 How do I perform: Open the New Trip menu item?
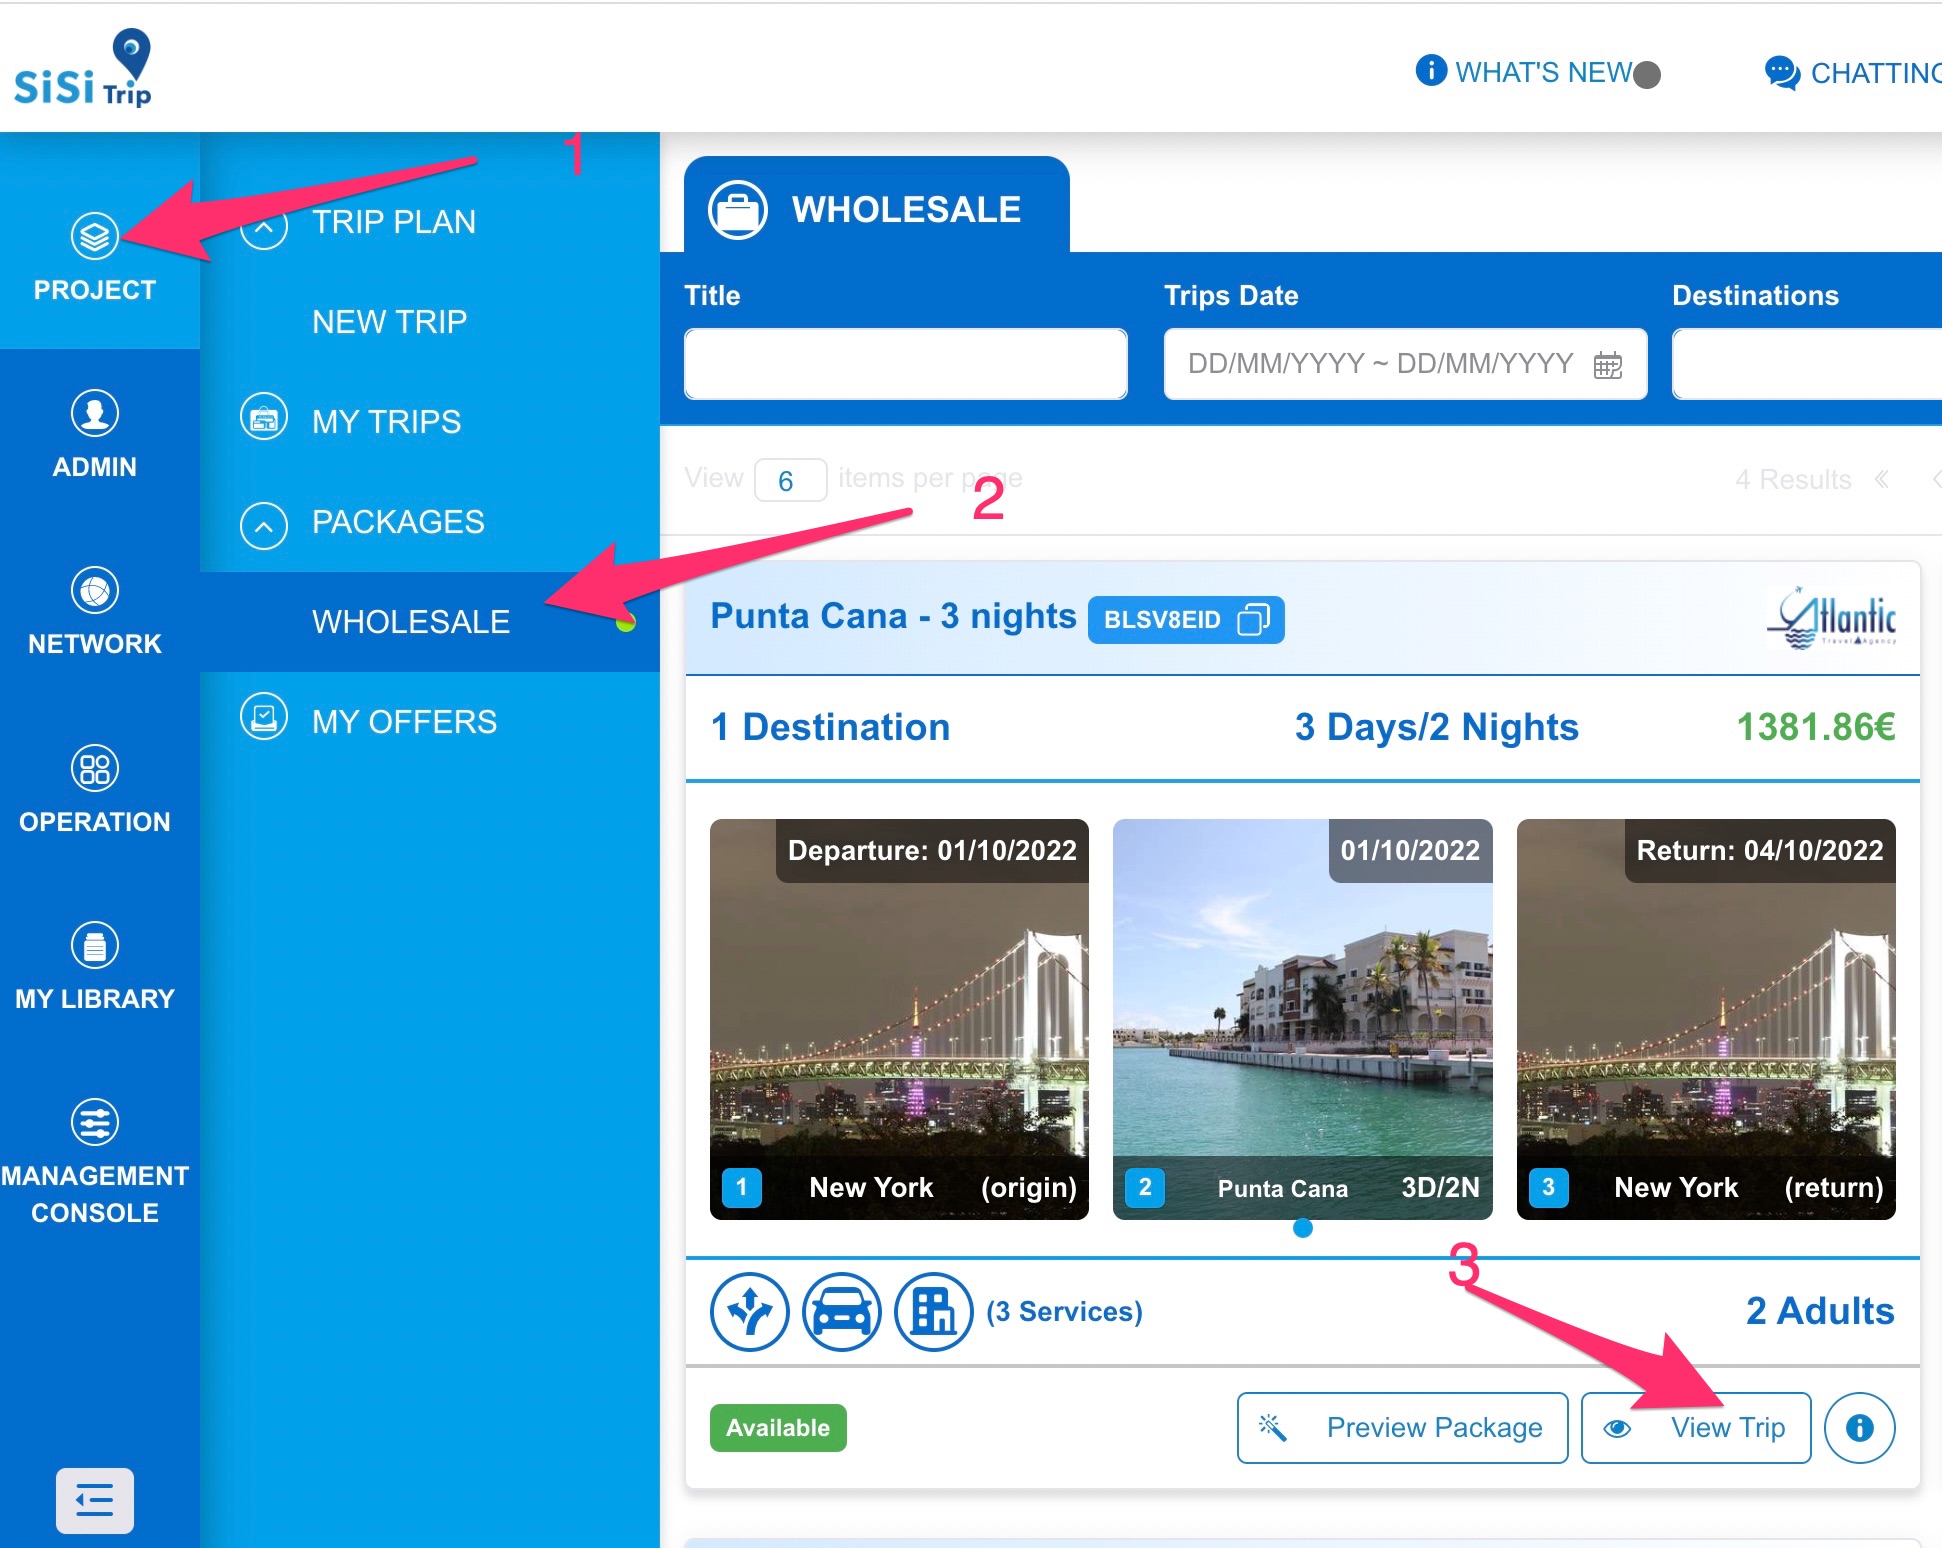click(390, 322)
